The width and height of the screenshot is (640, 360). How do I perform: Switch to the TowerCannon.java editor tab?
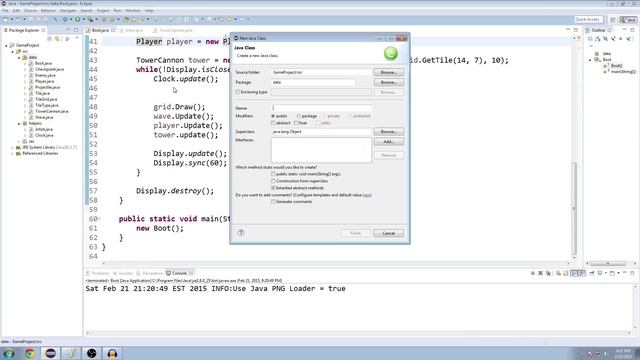coord(173,30)
